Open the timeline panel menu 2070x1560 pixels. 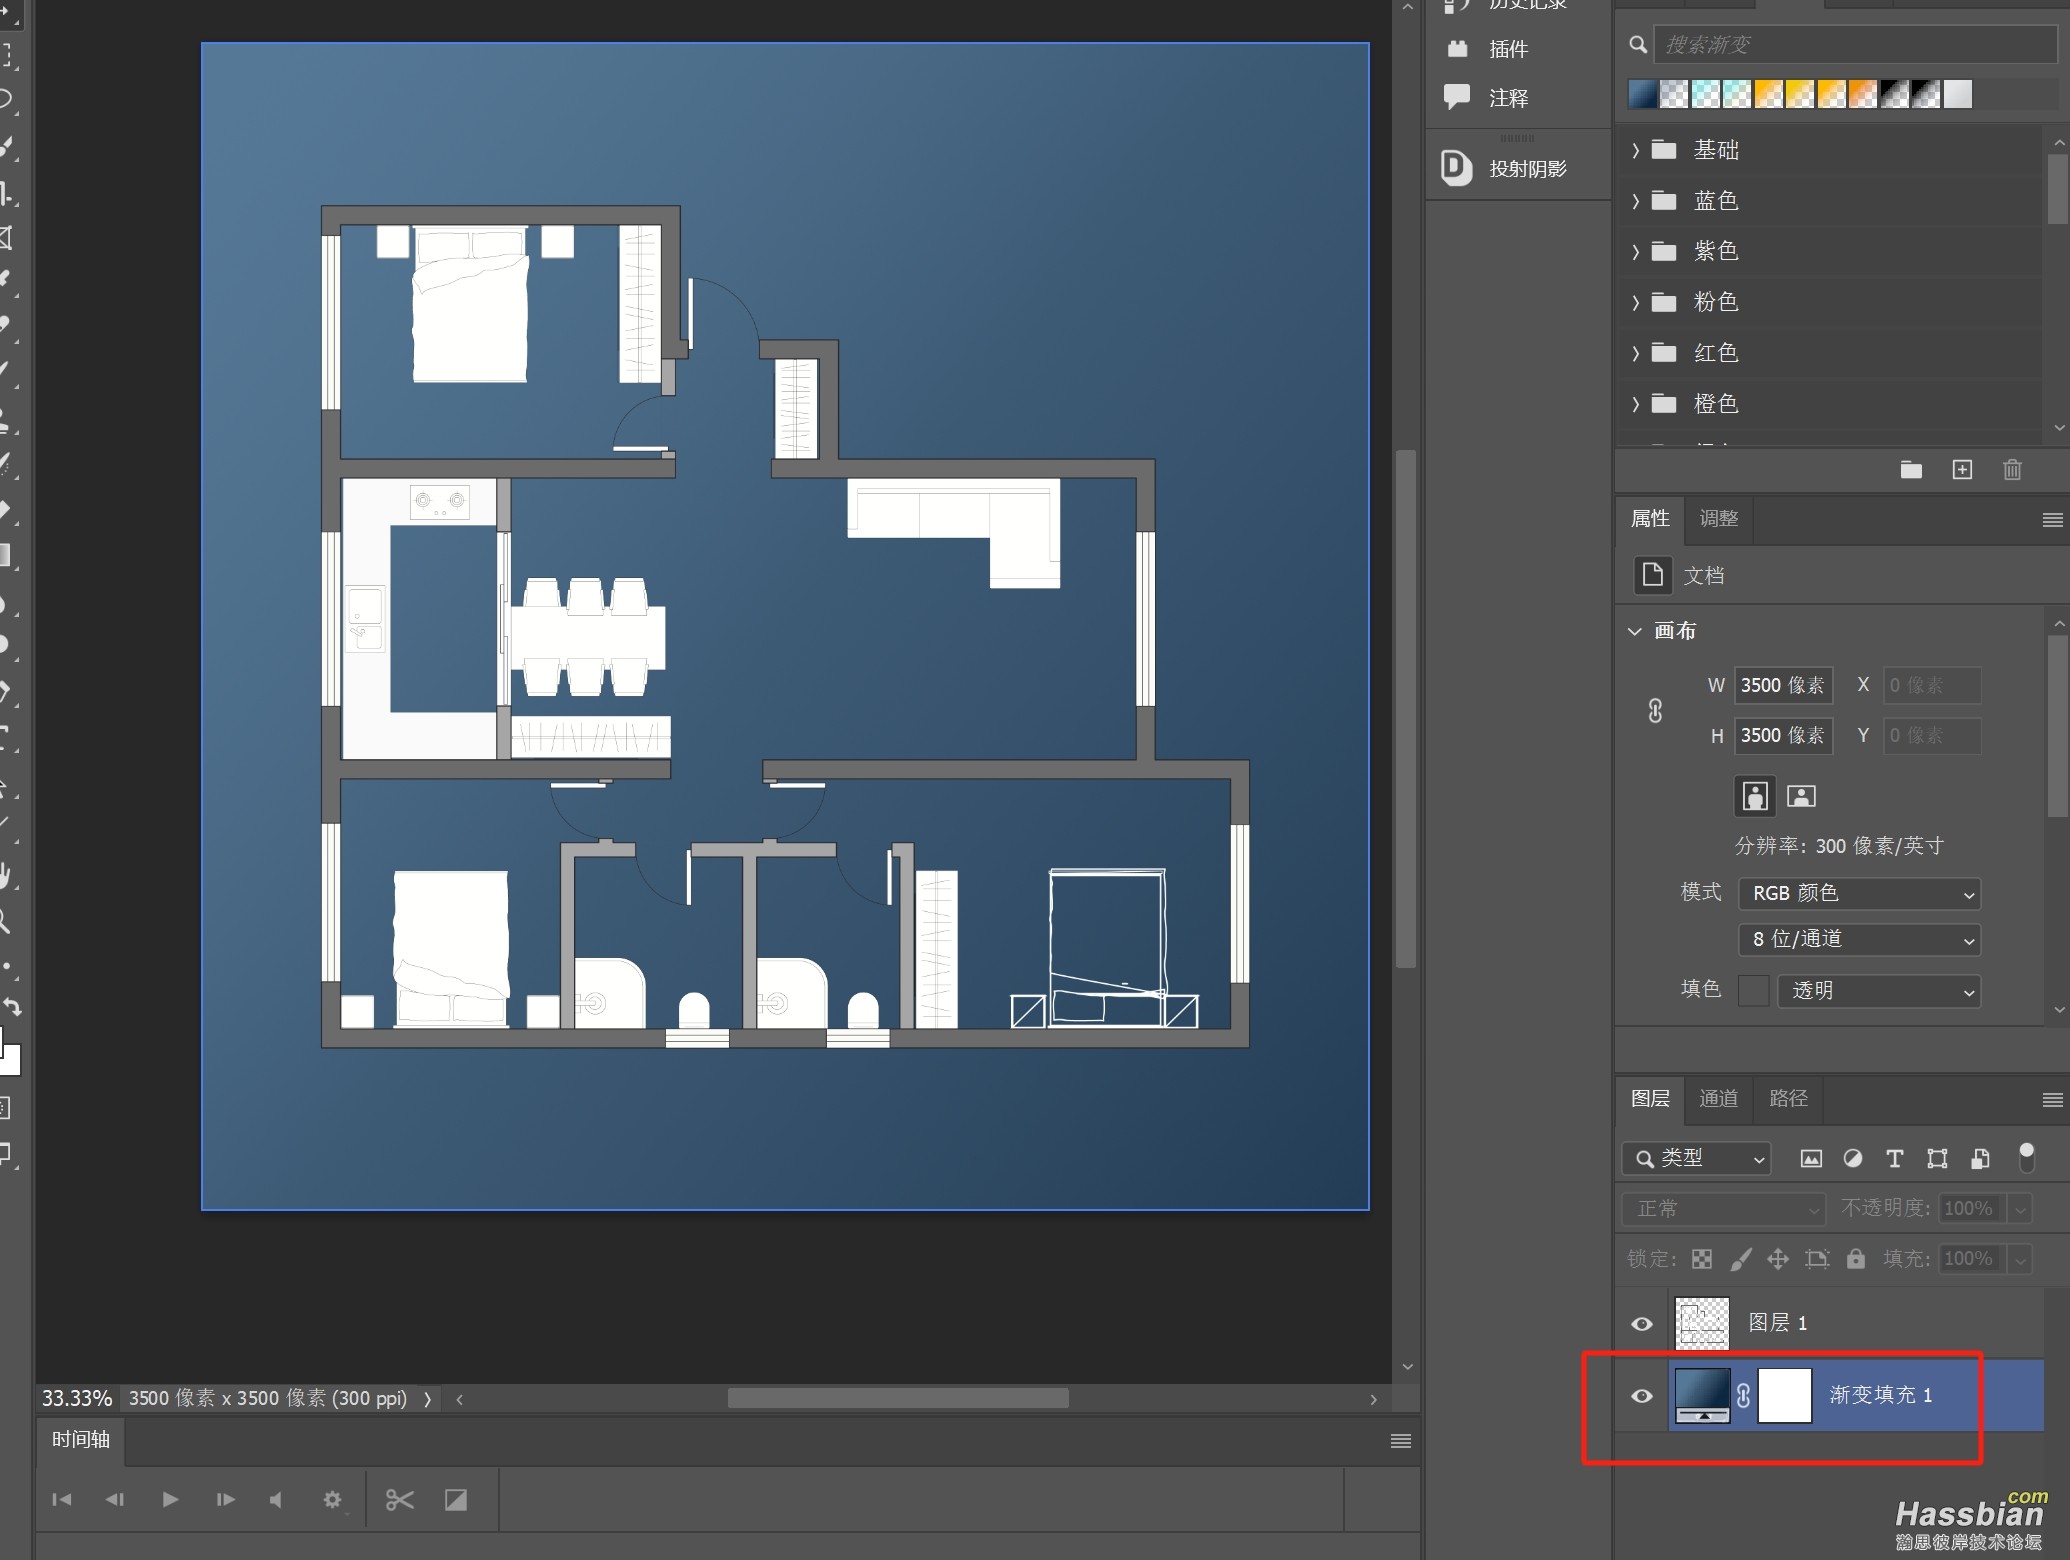(x=1401, y=1441)
